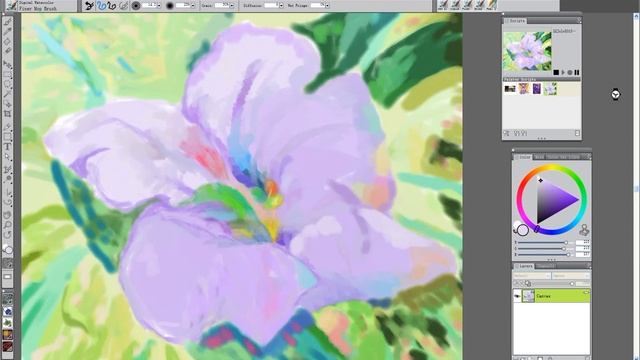Click the main color swatch circle

(x=523, y=230)
